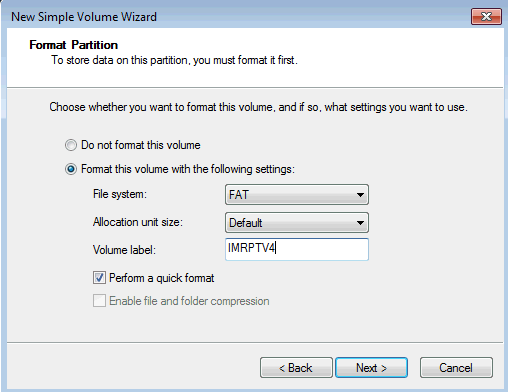Toggle the 'Perform a quick format' checkbox
The width and height of the screenshot is (508, 392).
coord(99,278)
